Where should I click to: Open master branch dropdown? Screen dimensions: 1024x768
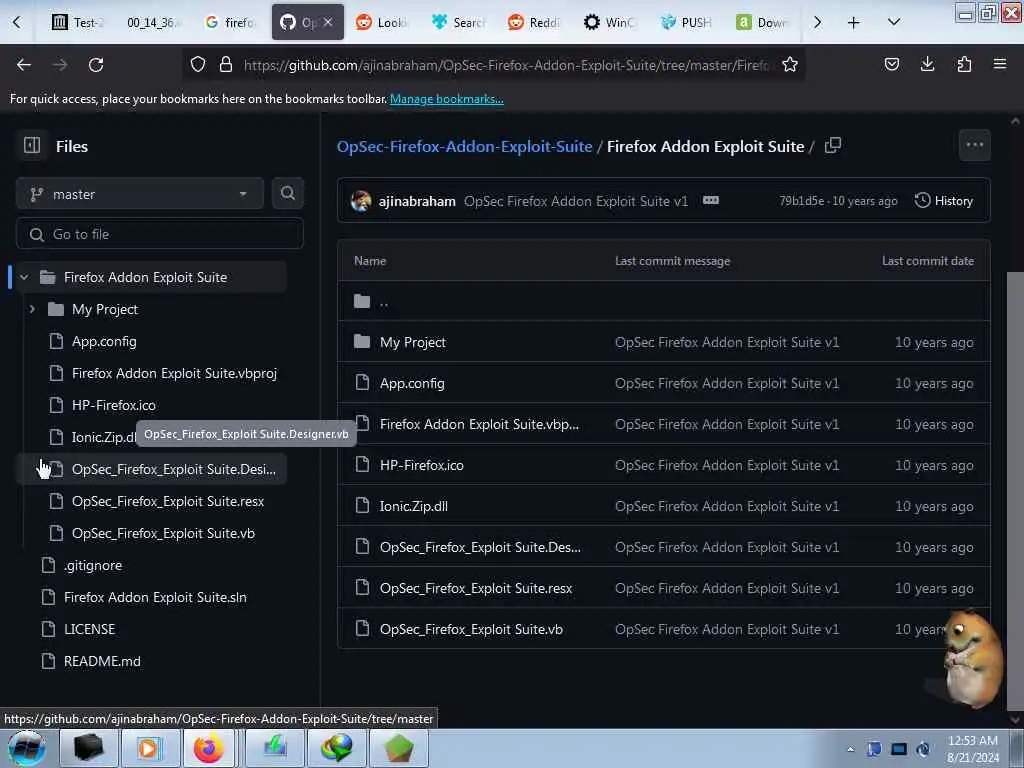(140, 193)
